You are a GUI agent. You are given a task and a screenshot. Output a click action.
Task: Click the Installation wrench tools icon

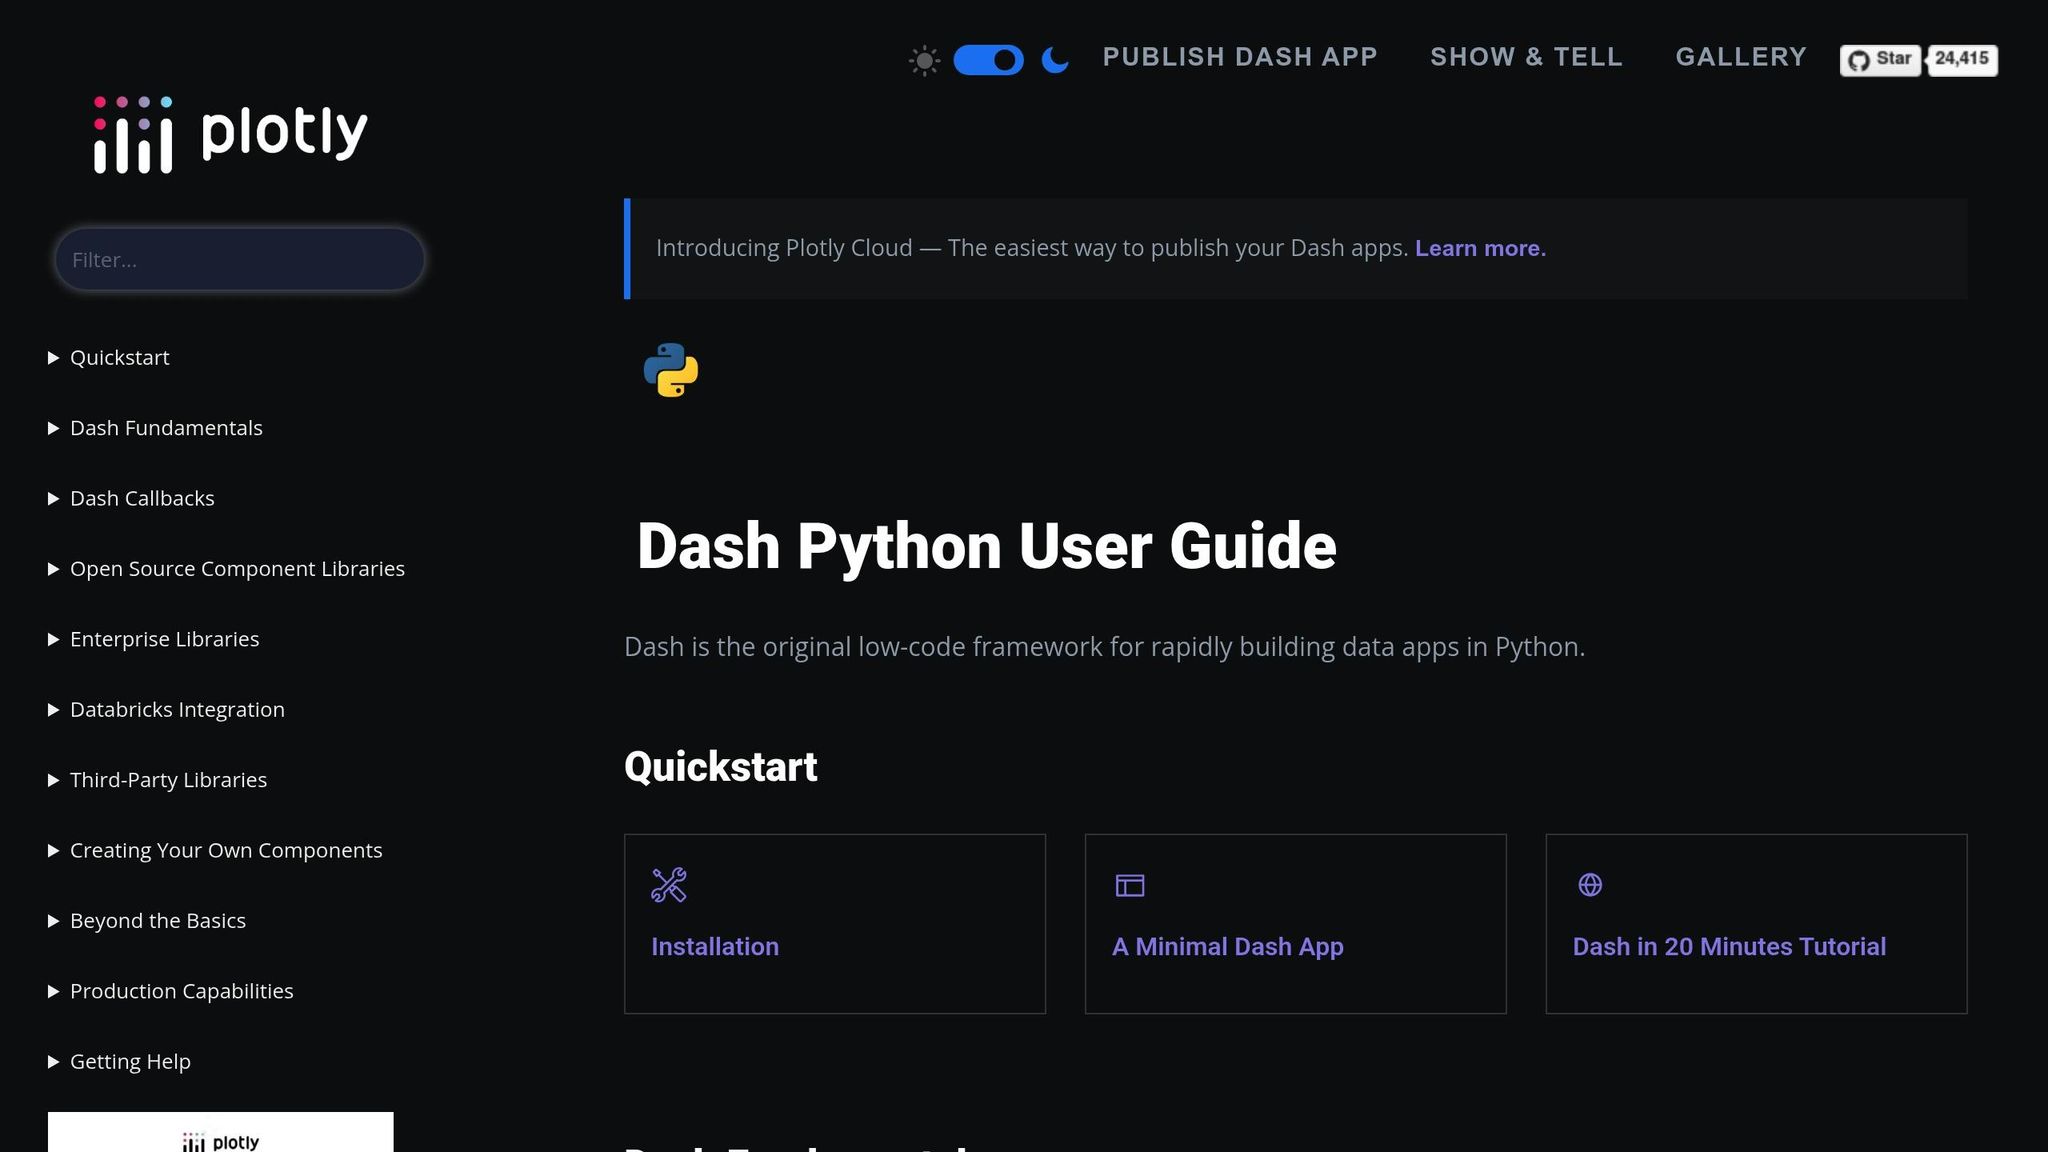(669, 885)
